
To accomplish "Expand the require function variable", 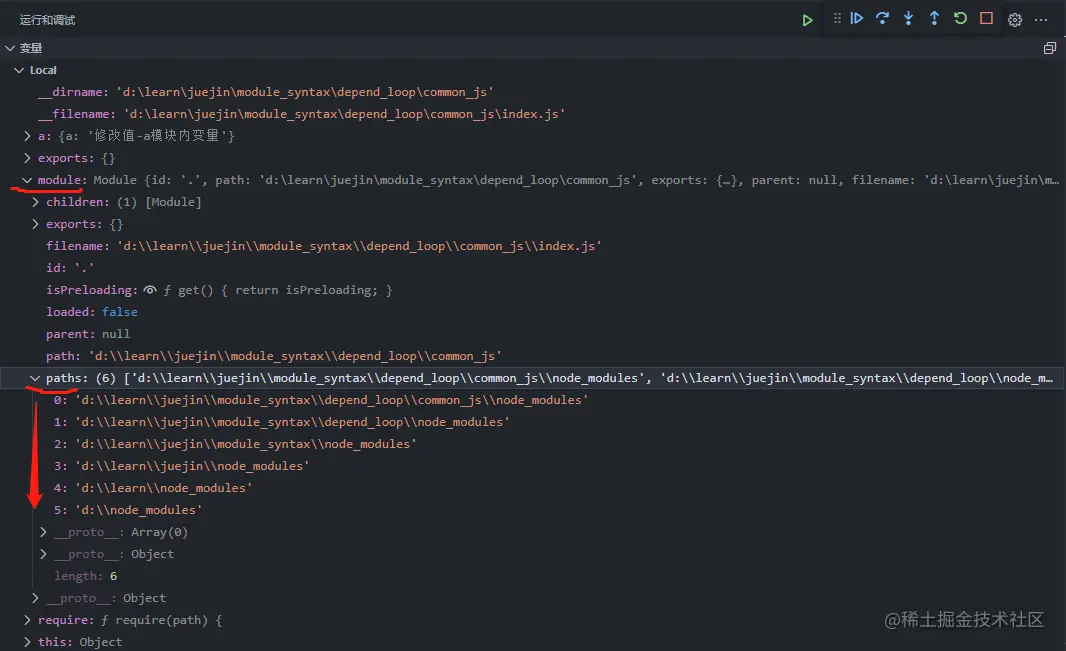I will point(27,620).
